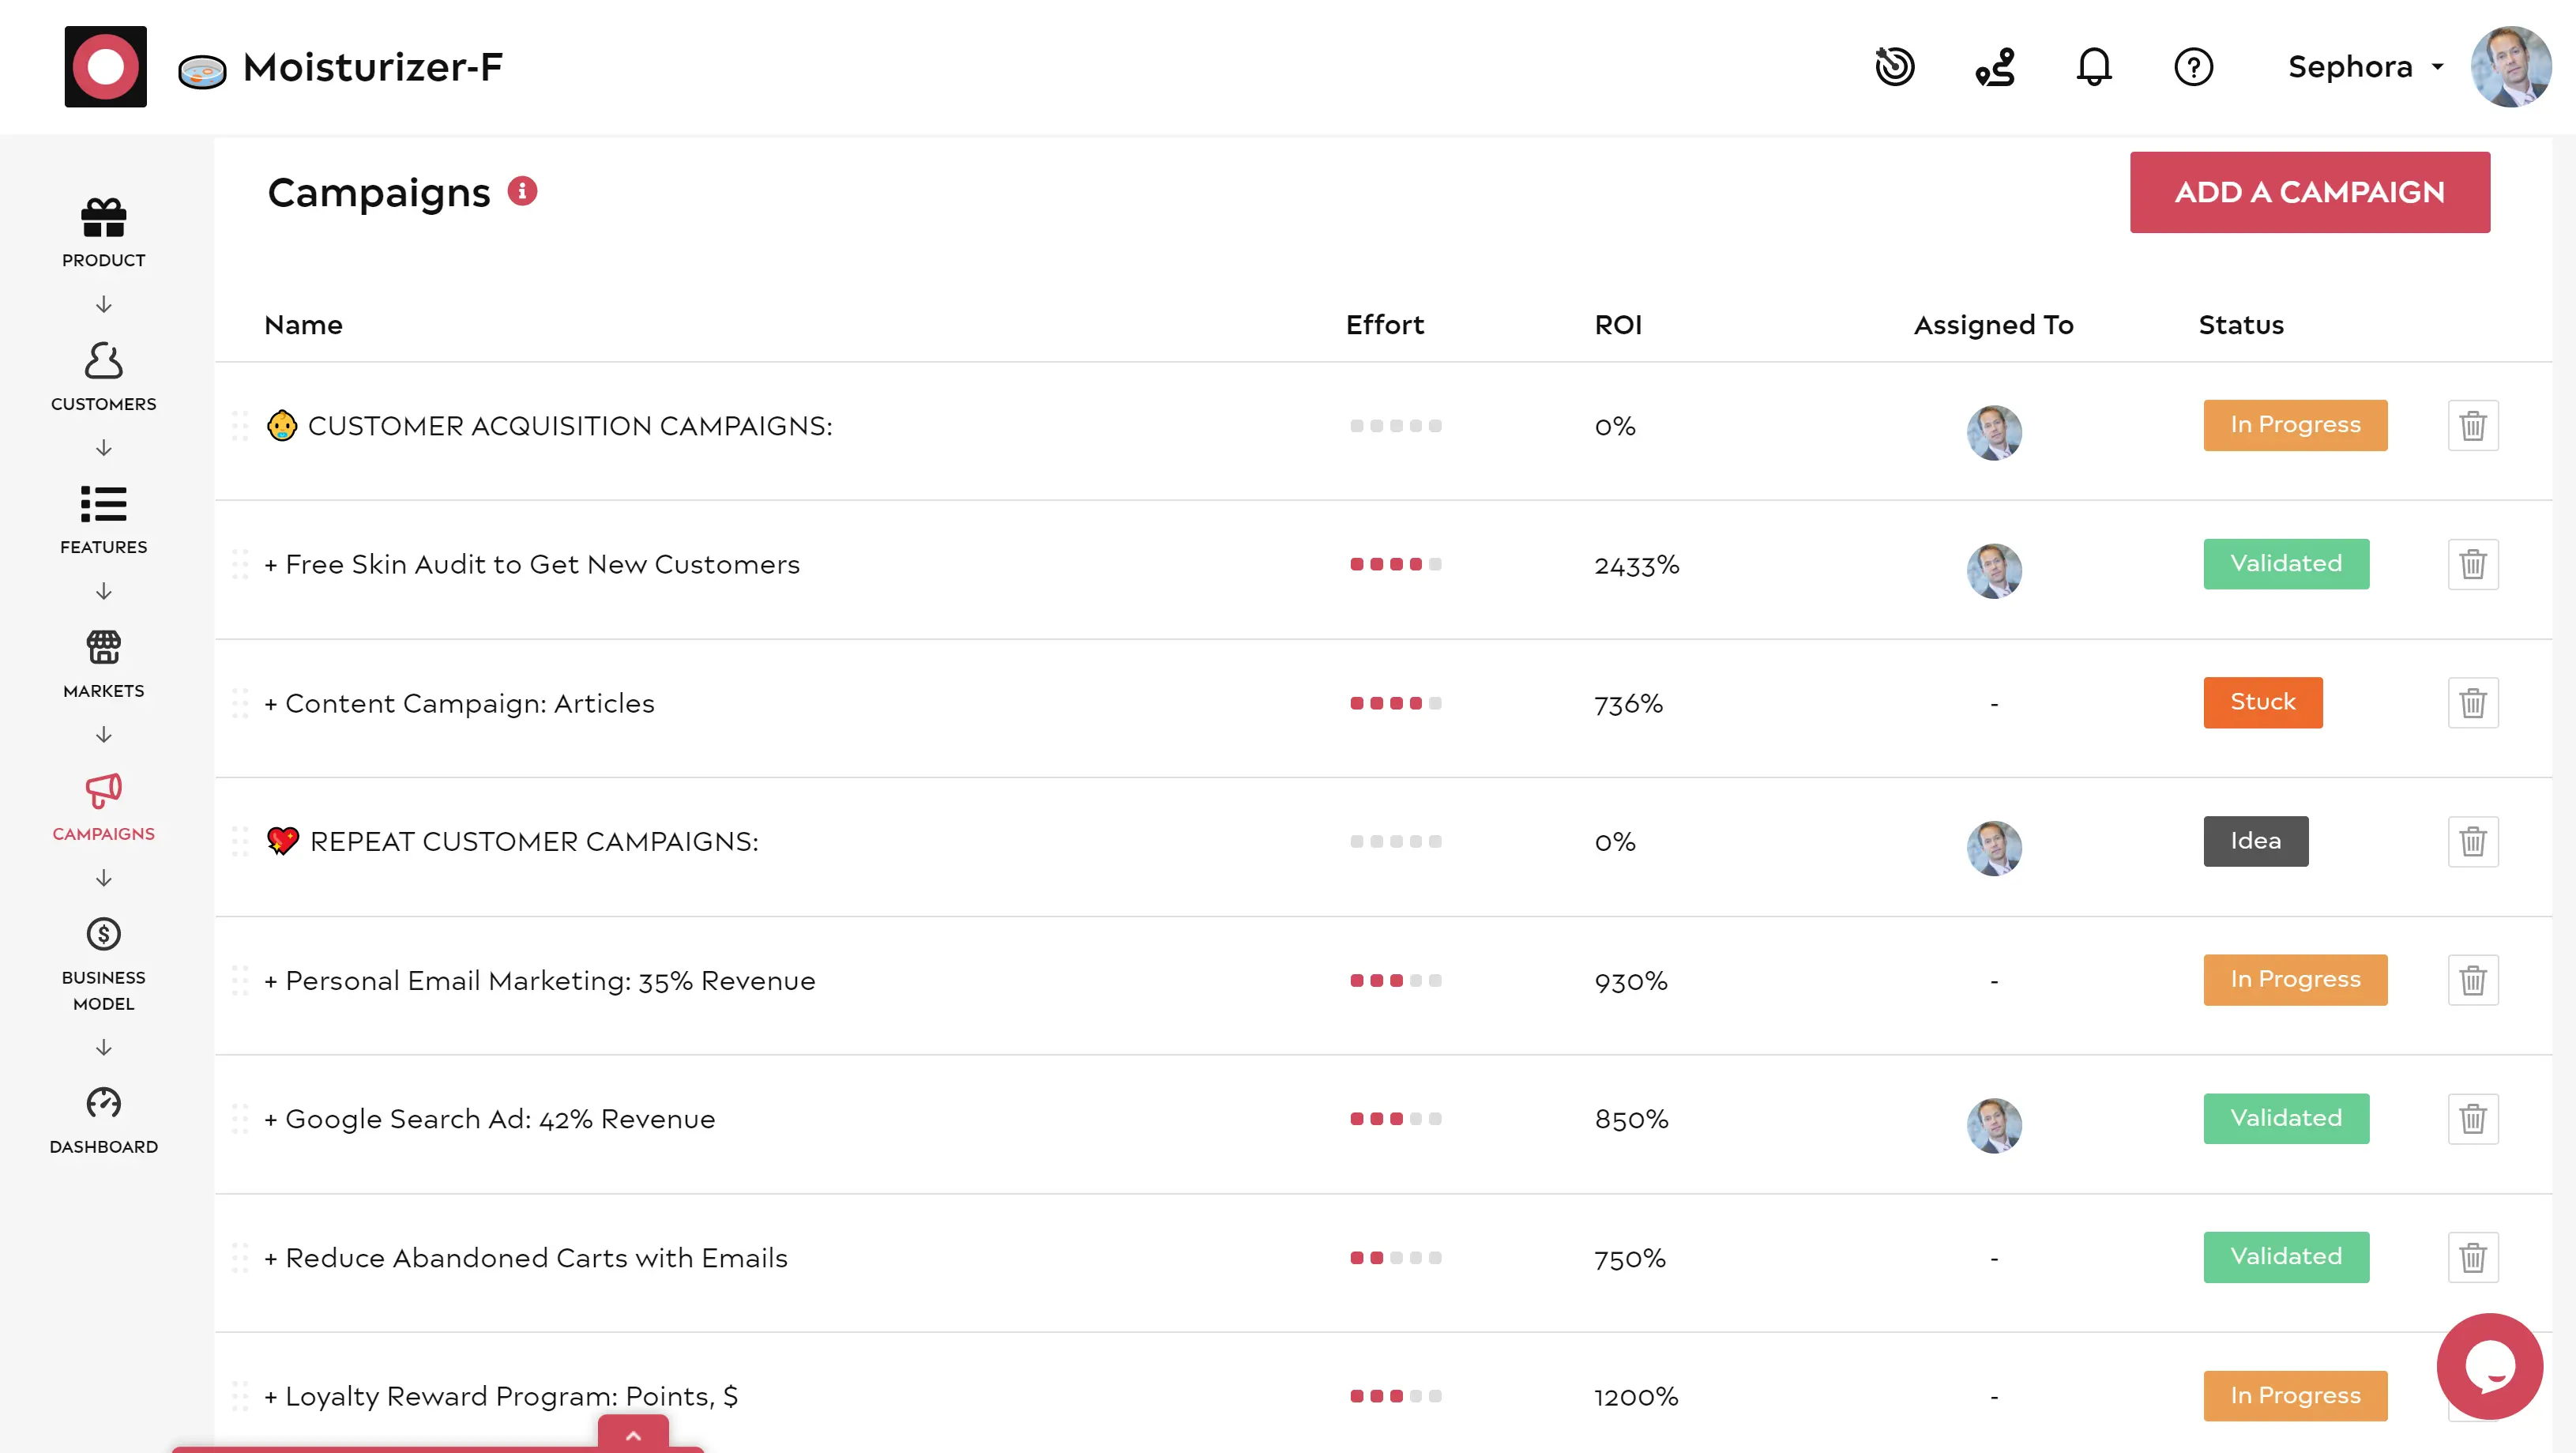Open the Dashboard section
The width and height of the screenshot is (2576, 1453).
coord(103,1120)
